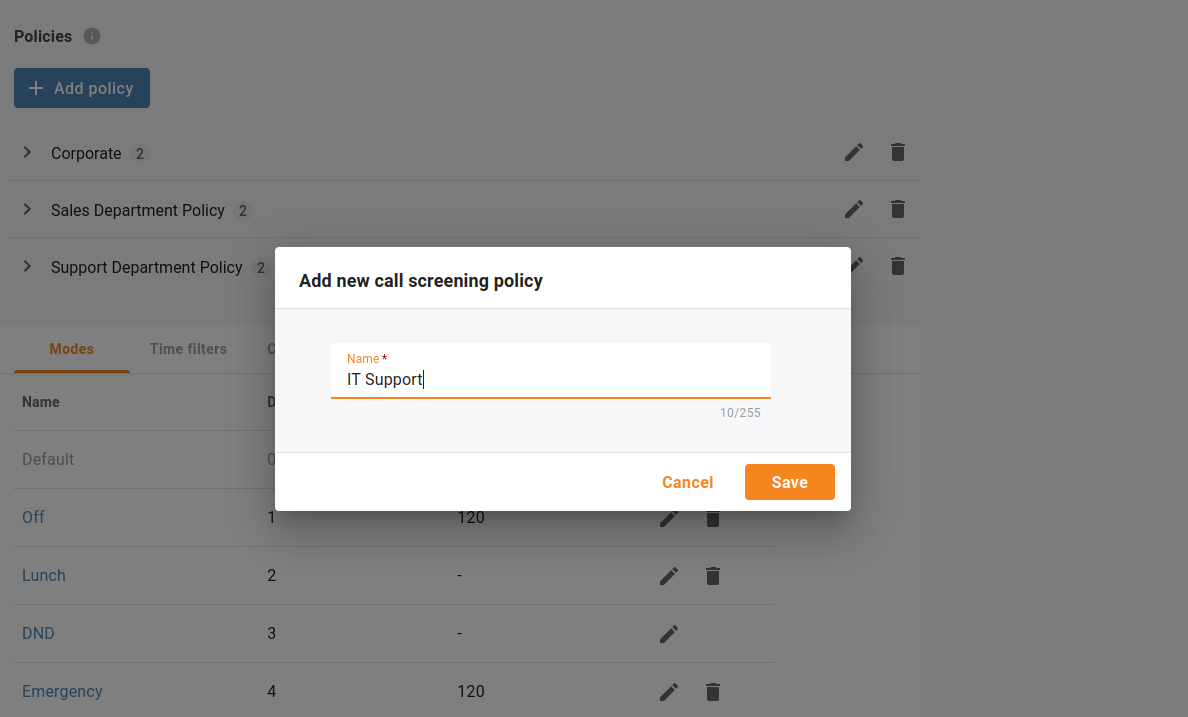This screenshot has height=717, width=1188.
Task: Delete the Lunch mode
Action: [x=713, y=576]
